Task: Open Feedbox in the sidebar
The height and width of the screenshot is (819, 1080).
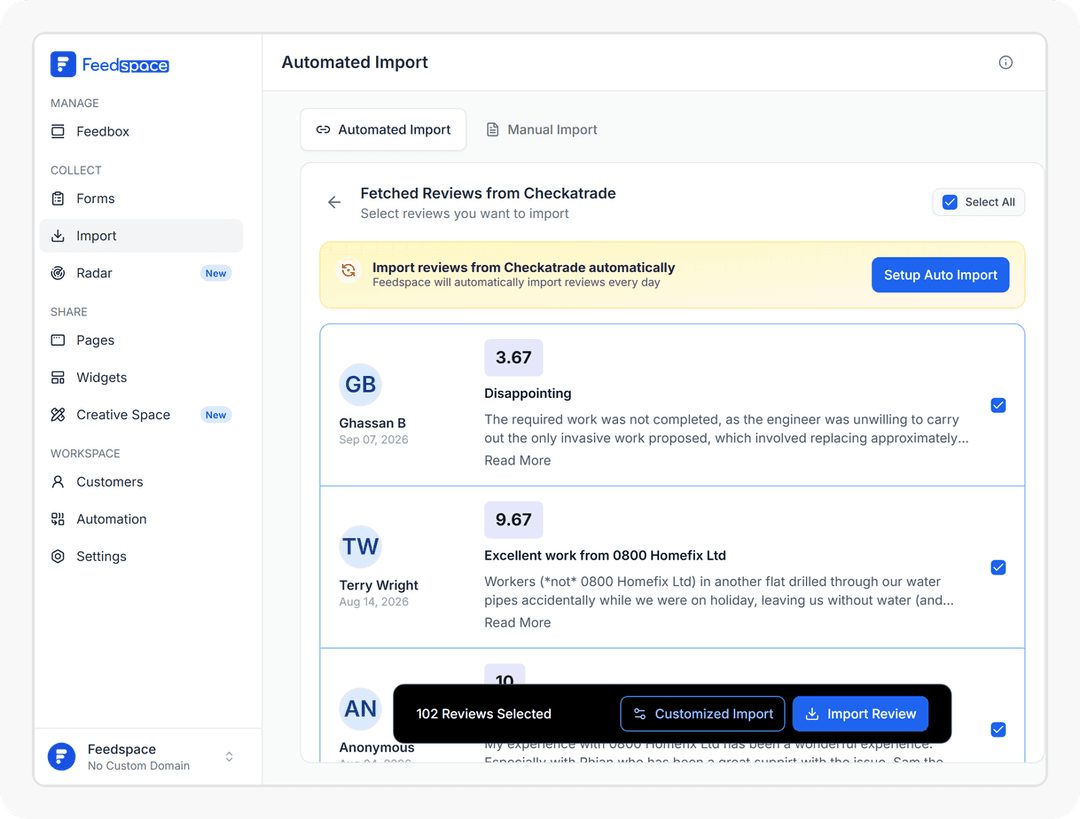Action: click(141, 132)
